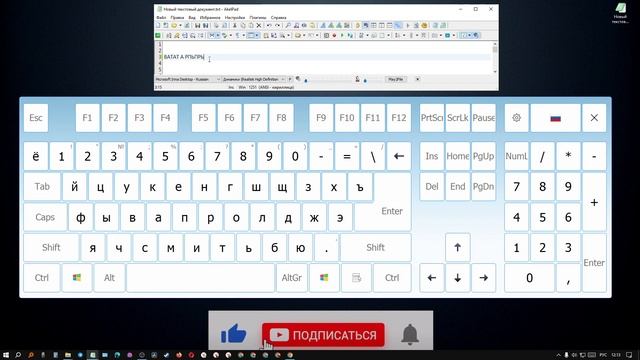Click the Find magnifier icon in AkelPad toolbar
This screenshot has width=640, height=360.
pyautogui.click(x=288, y=25)
